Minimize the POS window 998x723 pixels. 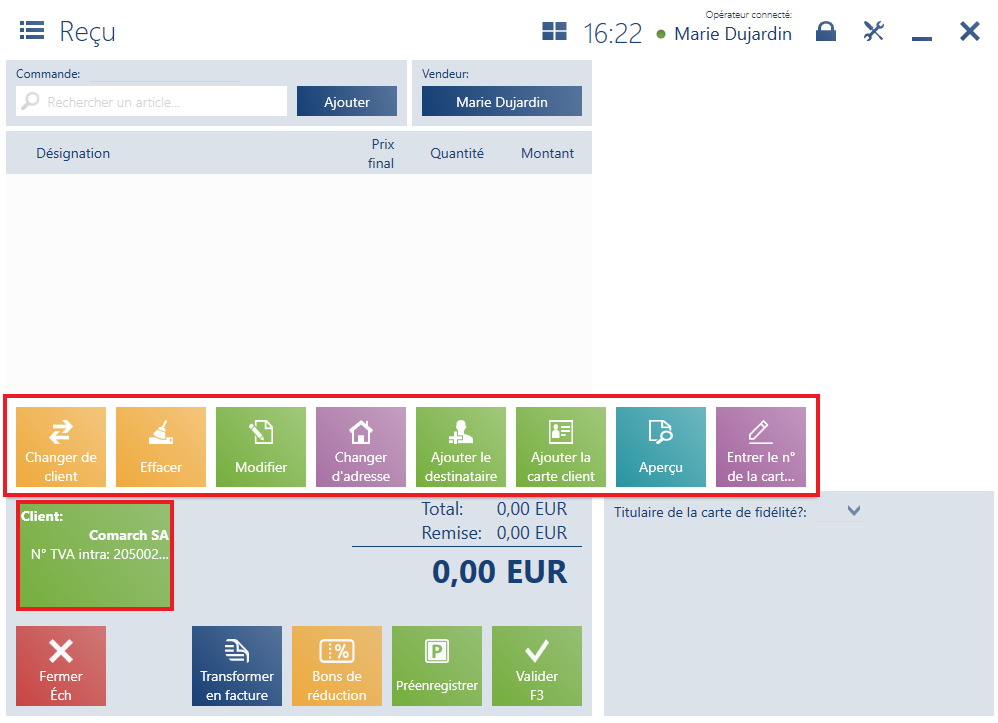(x=921, y=38)
